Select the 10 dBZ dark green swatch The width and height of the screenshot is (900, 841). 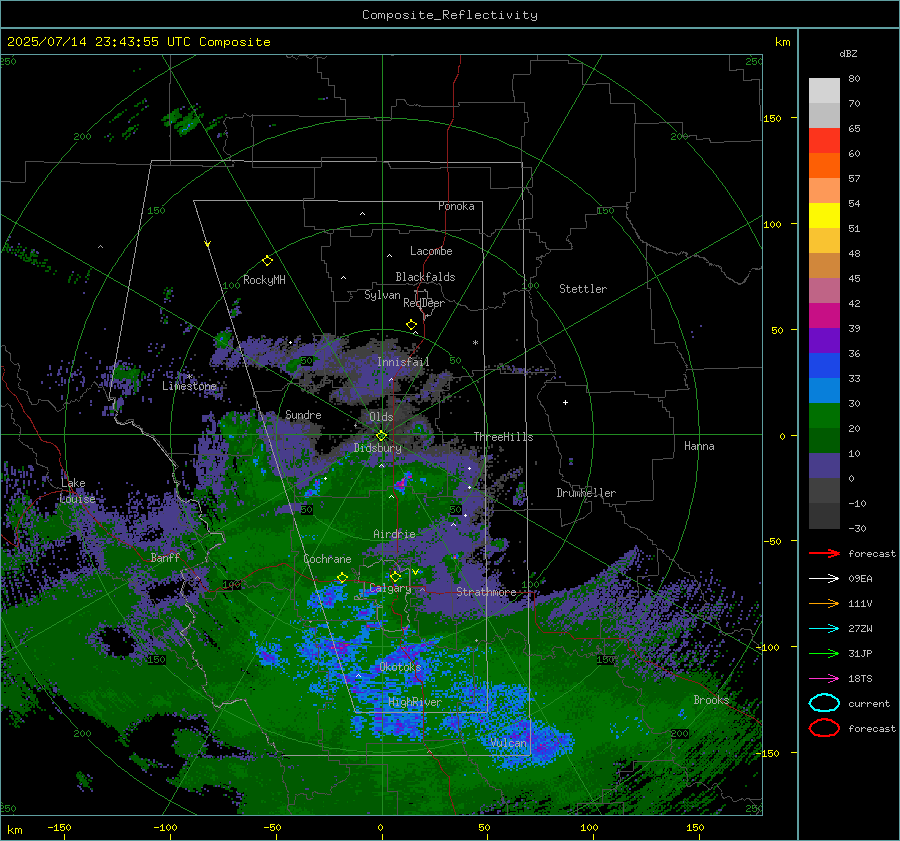tap(824, 440)
